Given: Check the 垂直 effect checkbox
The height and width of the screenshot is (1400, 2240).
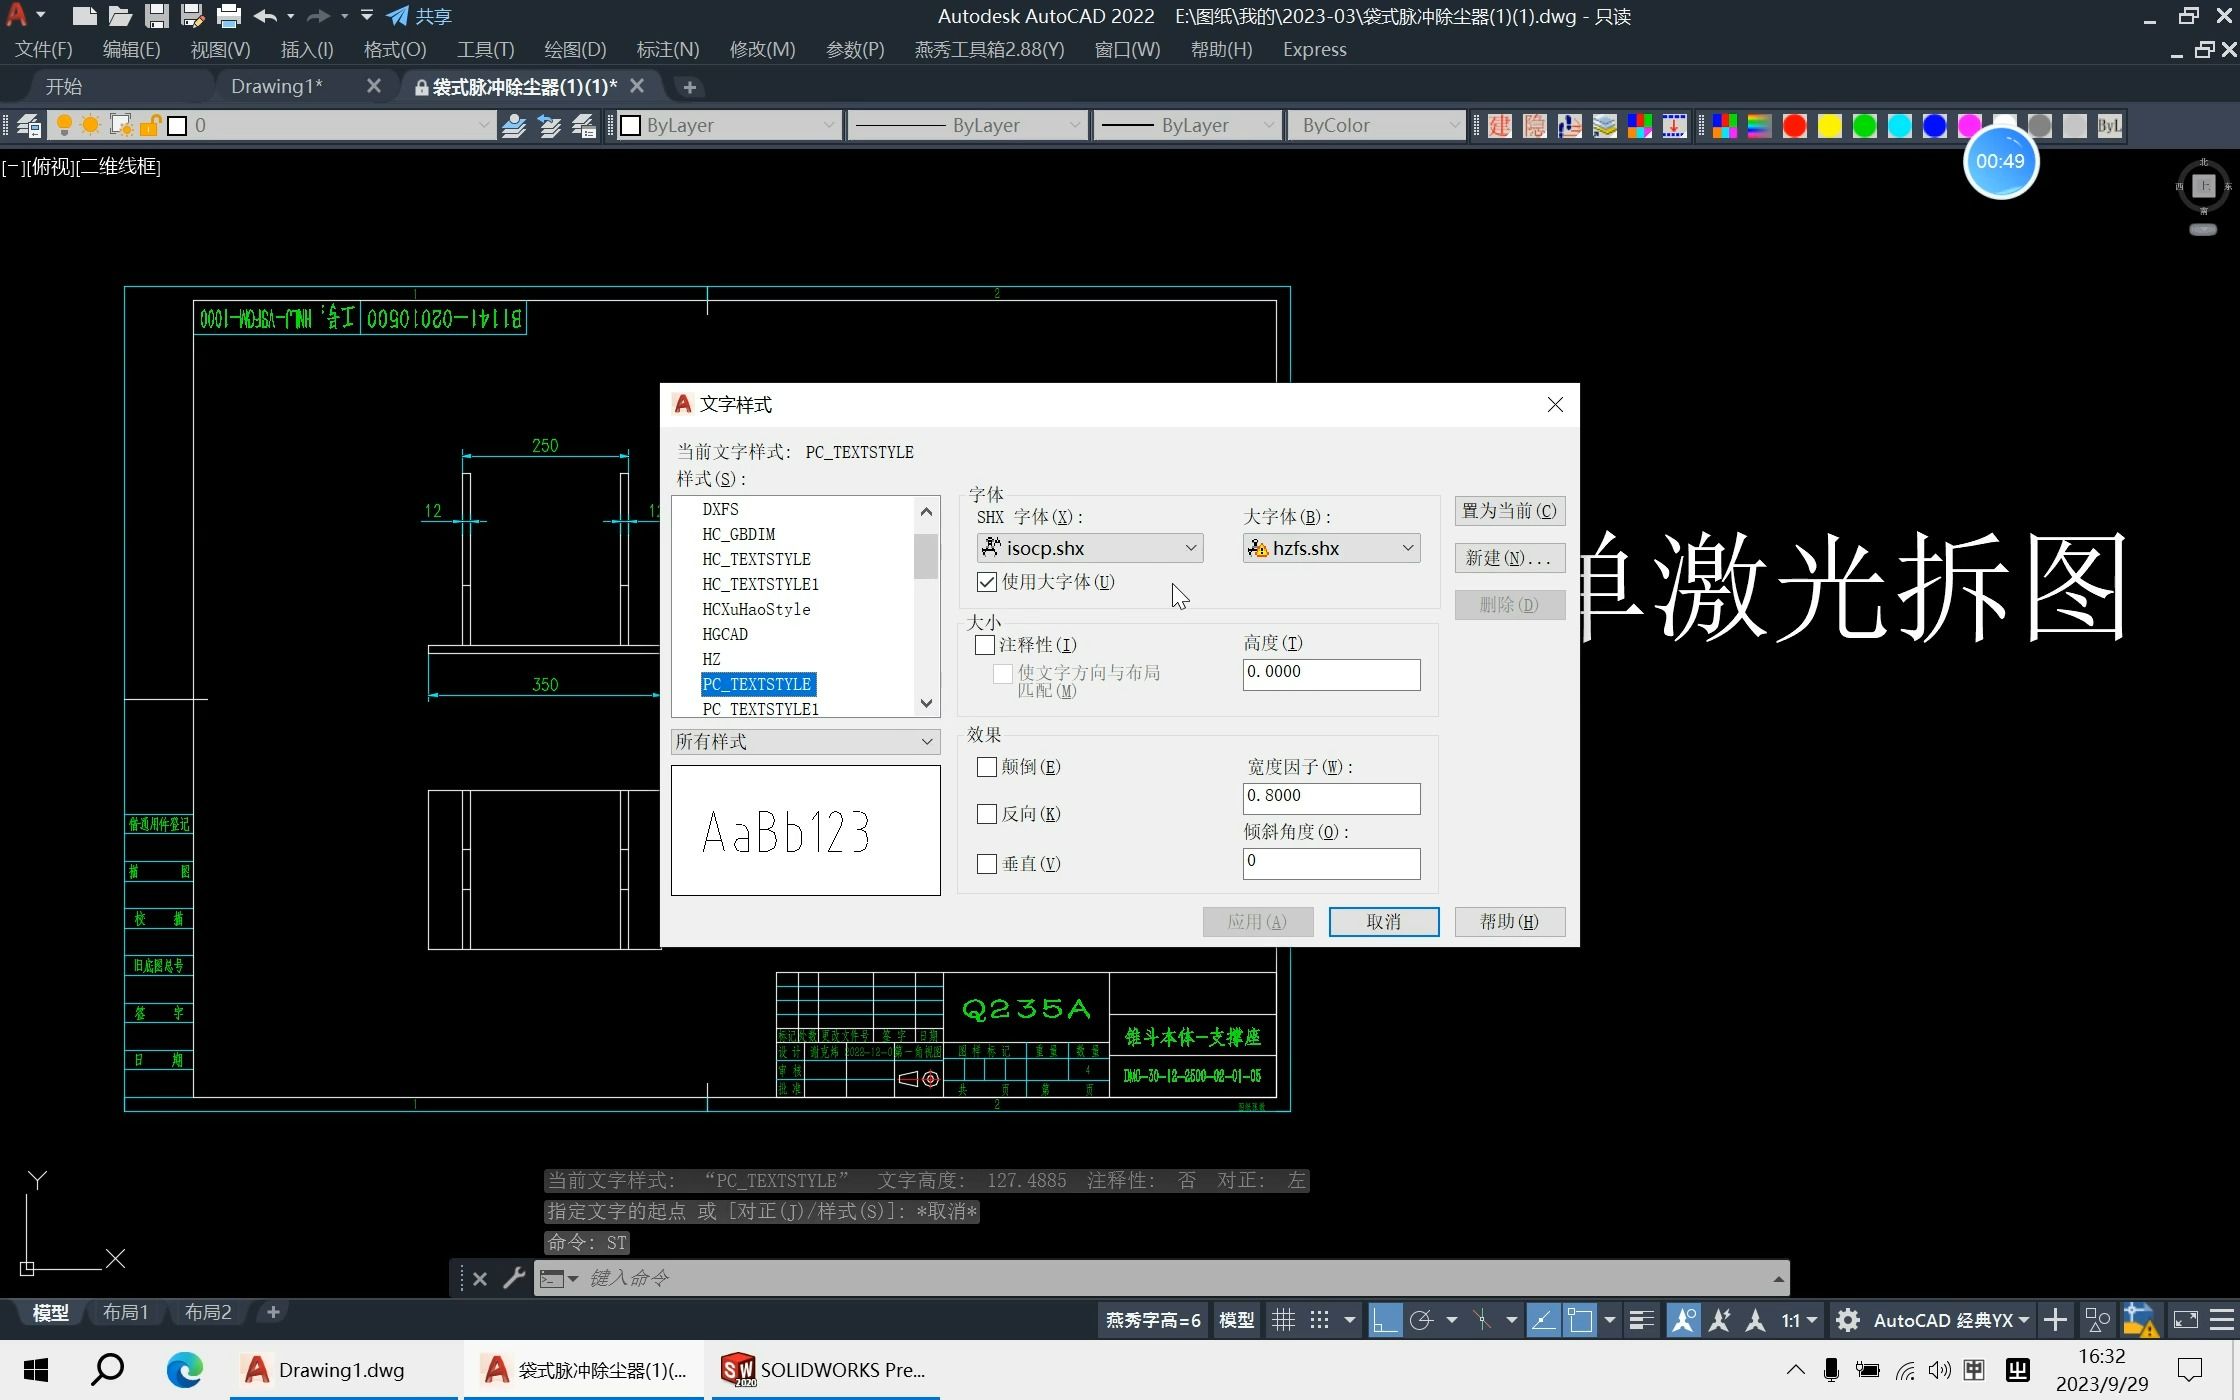Looking at the screenshot, I should click(987, 863).
